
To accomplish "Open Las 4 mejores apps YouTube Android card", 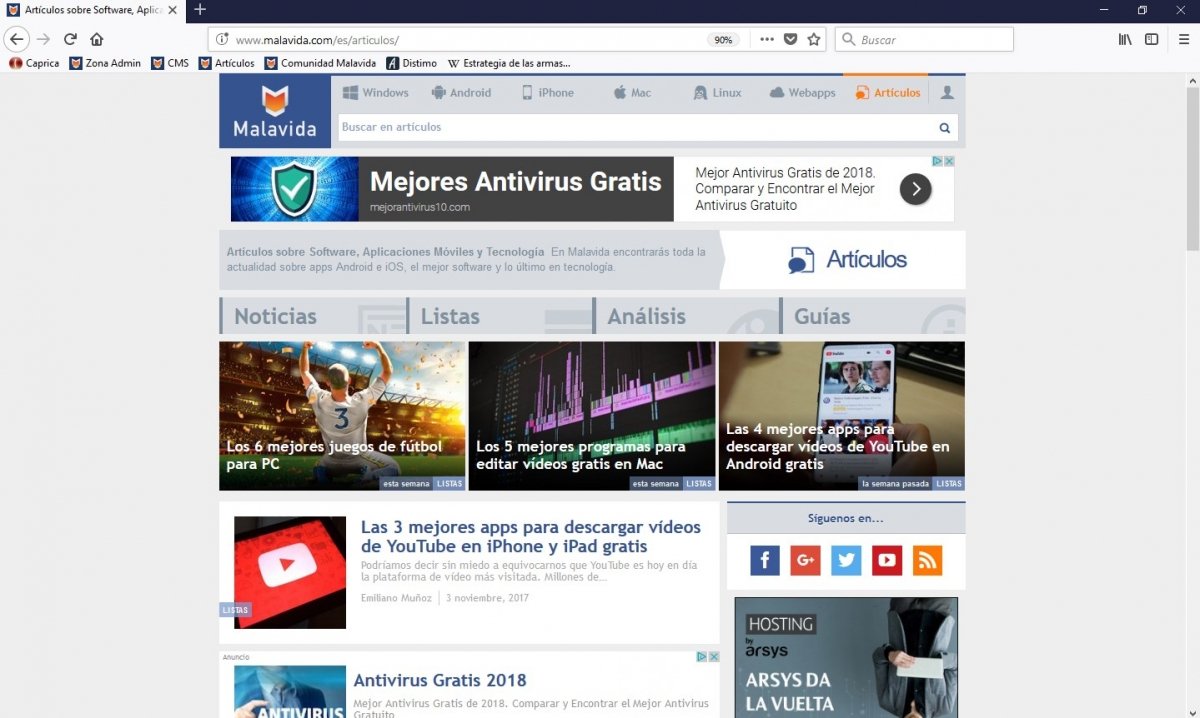I will point(842,416).
